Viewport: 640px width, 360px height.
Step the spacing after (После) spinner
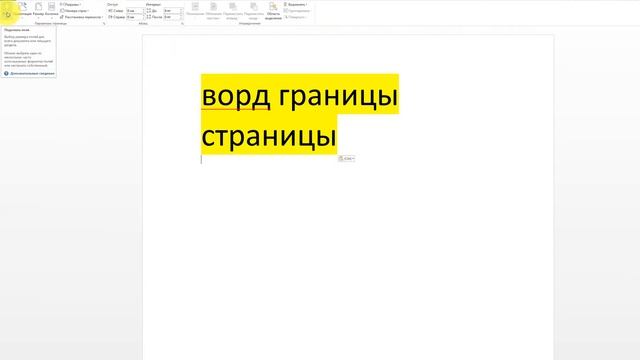point(181,17)
